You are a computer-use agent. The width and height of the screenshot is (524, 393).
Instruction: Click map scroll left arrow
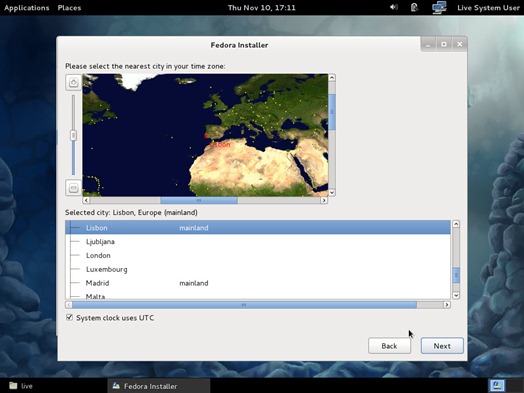point(86,200)
